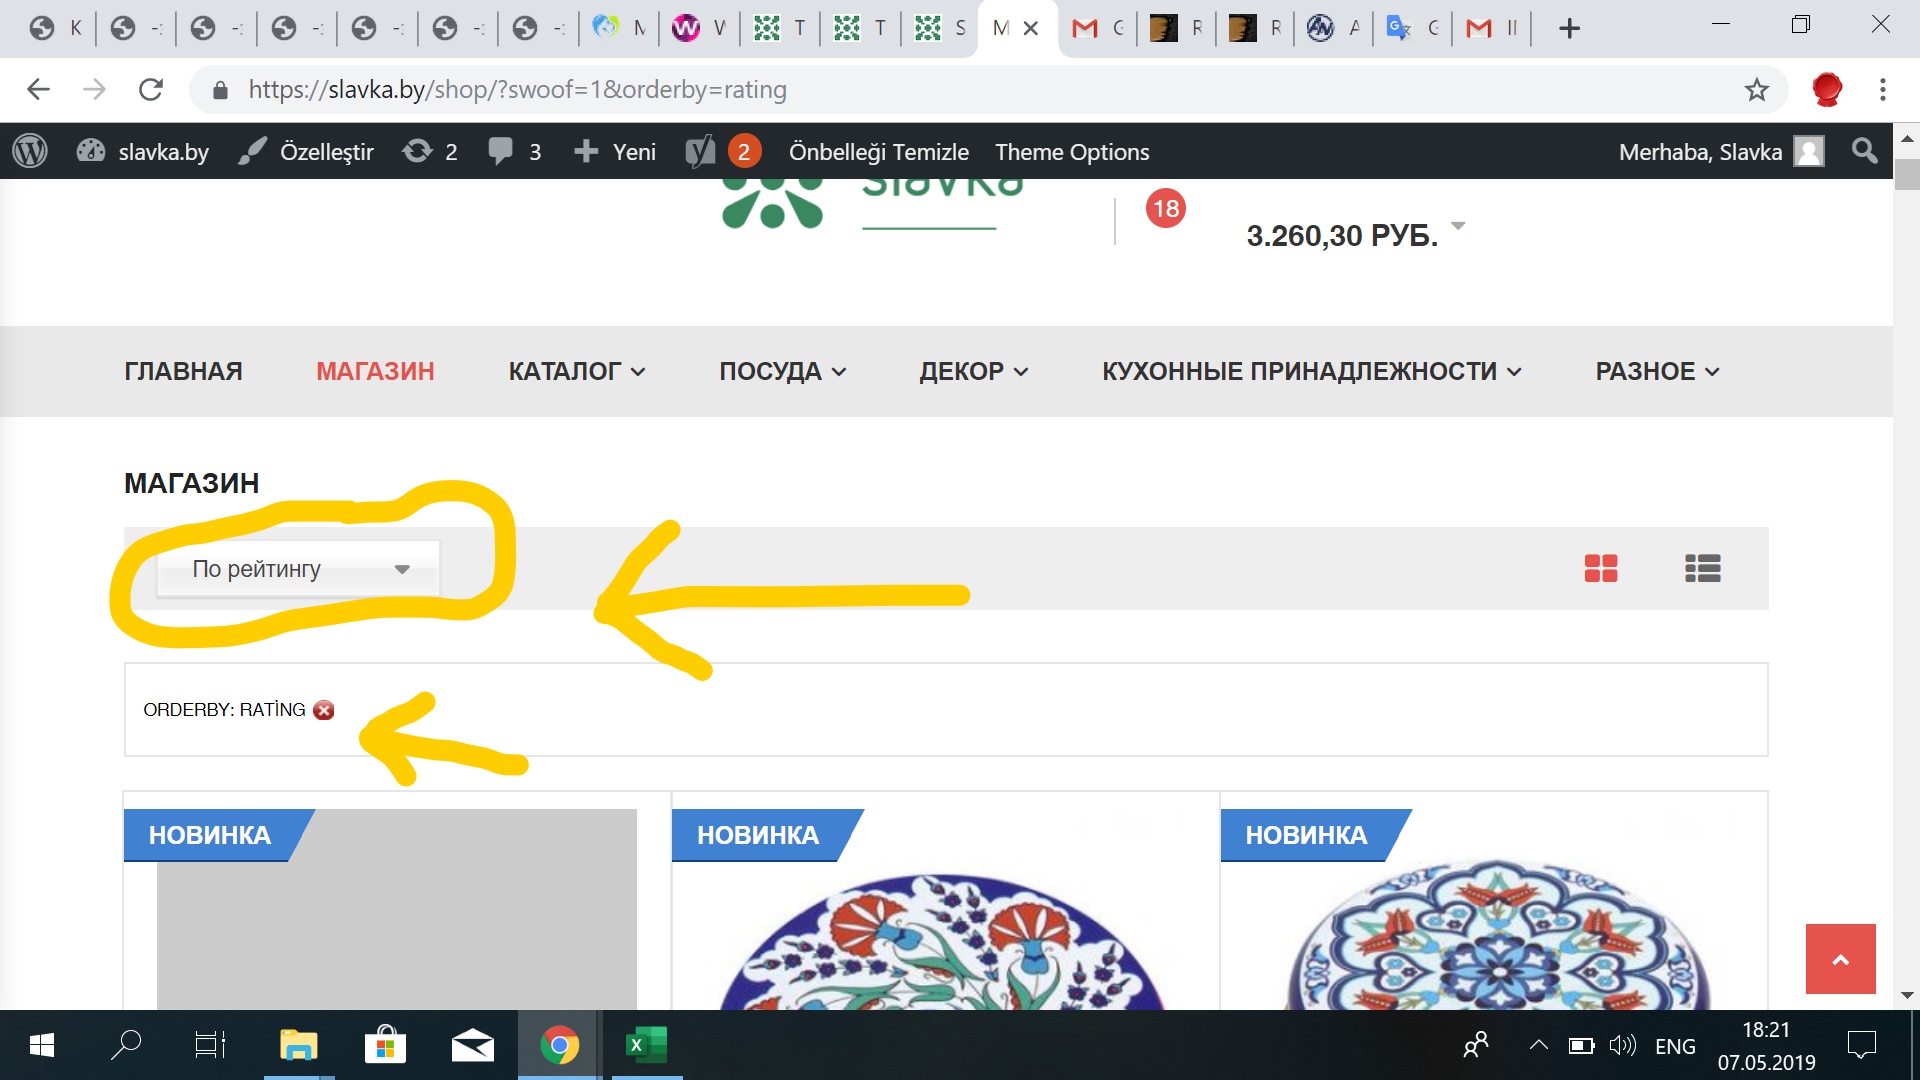Go back with the browser back arrow
The width and height of the screenshot is (1920, 1080).
click(38, 90)
